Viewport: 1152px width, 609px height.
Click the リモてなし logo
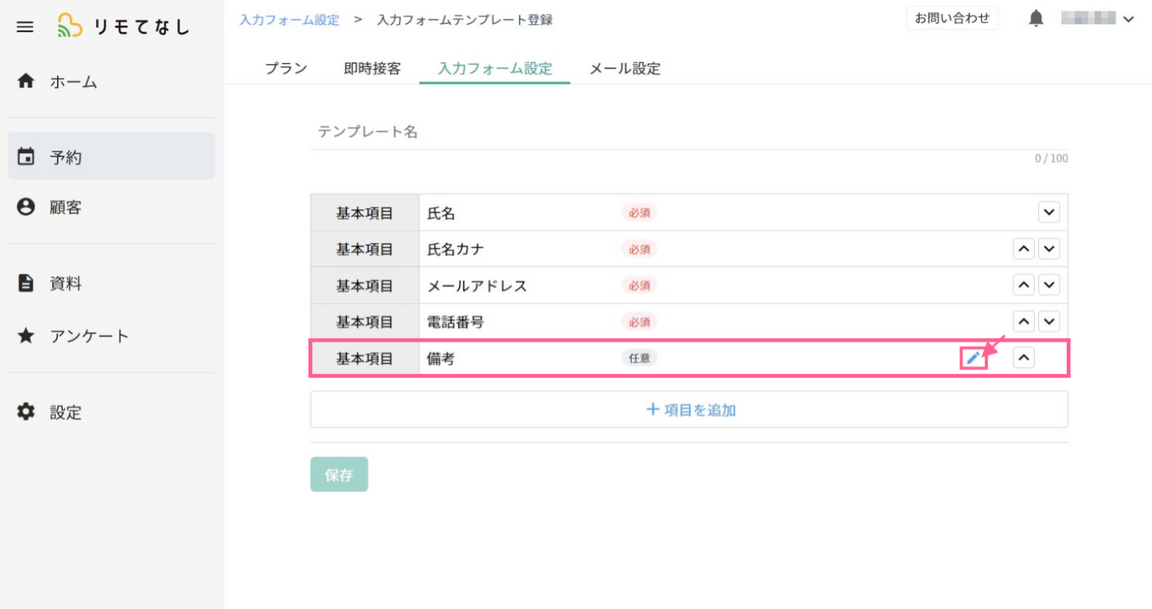point(124,27)
